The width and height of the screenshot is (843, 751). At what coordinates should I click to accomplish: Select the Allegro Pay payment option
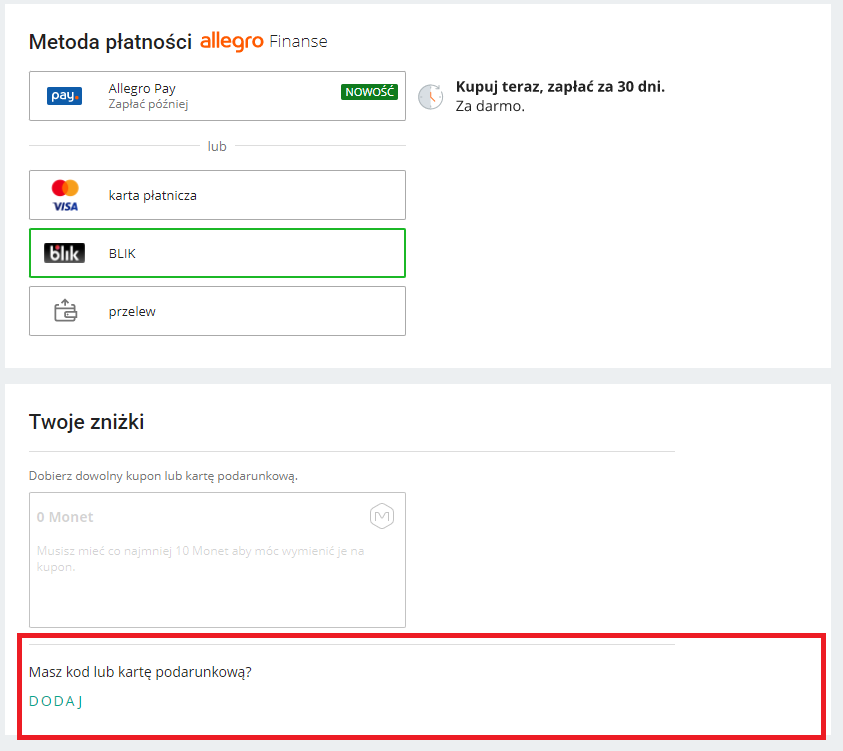pyautogui.click(x=217, y=96)
